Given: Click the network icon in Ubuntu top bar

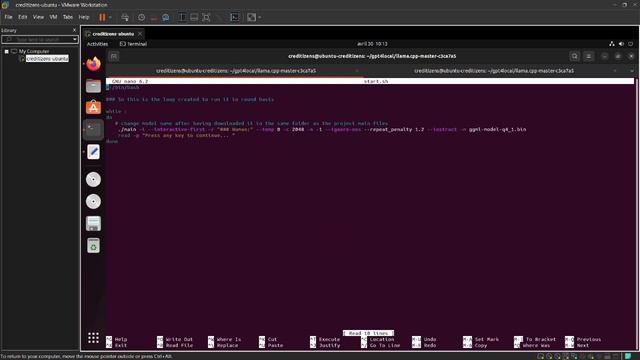Looking at the screenshot, I should coord(611,44).
